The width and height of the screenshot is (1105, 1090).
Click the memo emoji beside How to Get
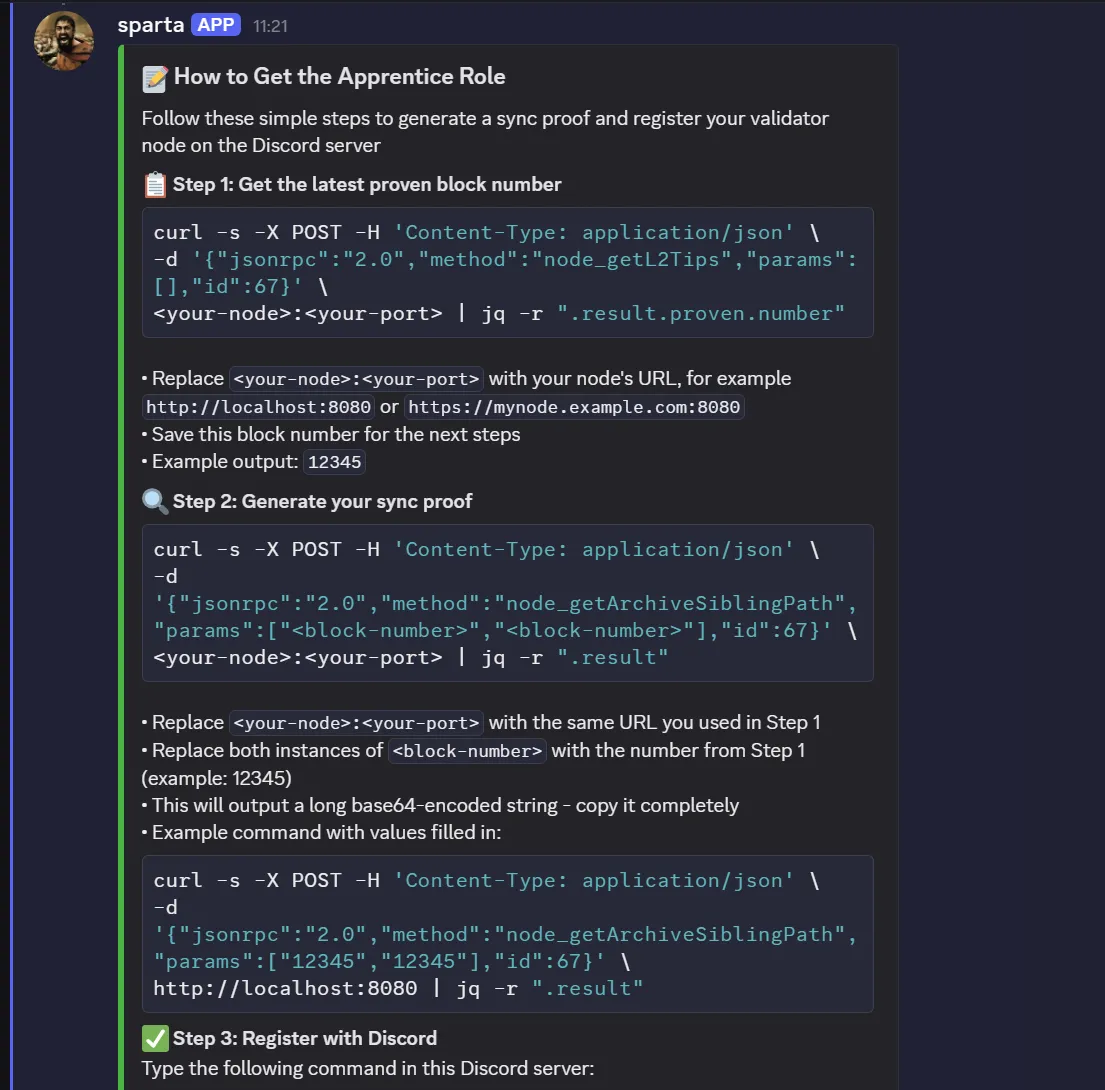tap(155, 77)
